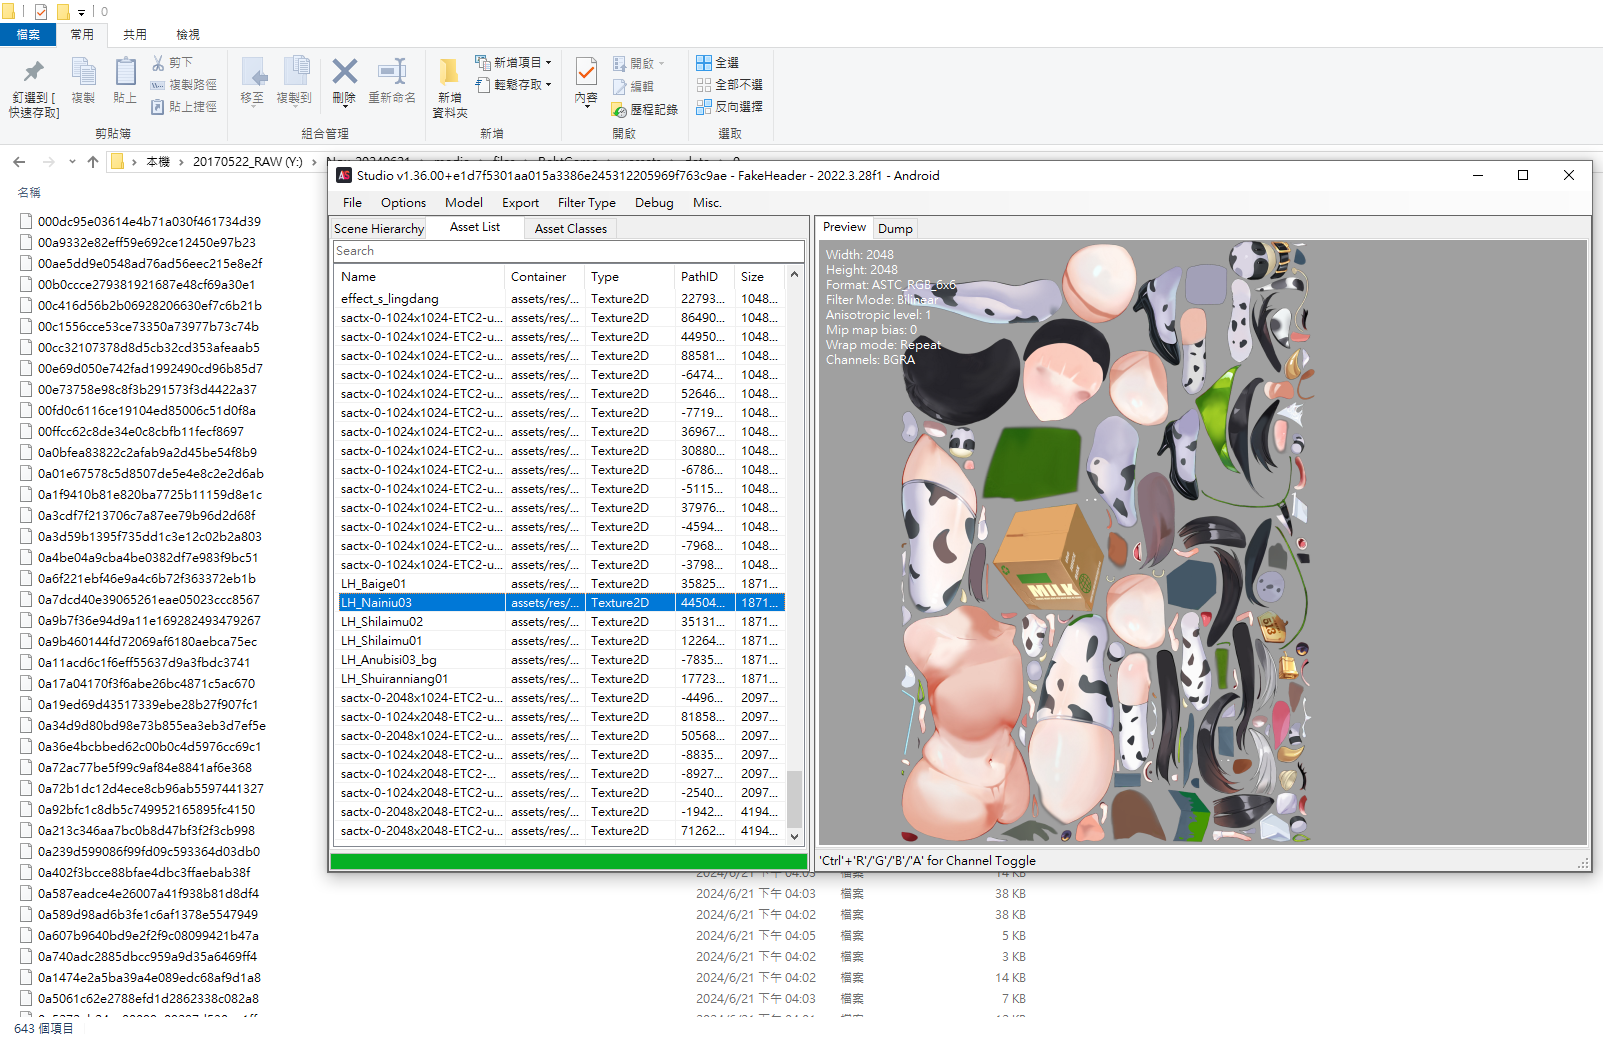Switch to the Asset Classes tab
1603x1040 pixels.
coord(571,229)
